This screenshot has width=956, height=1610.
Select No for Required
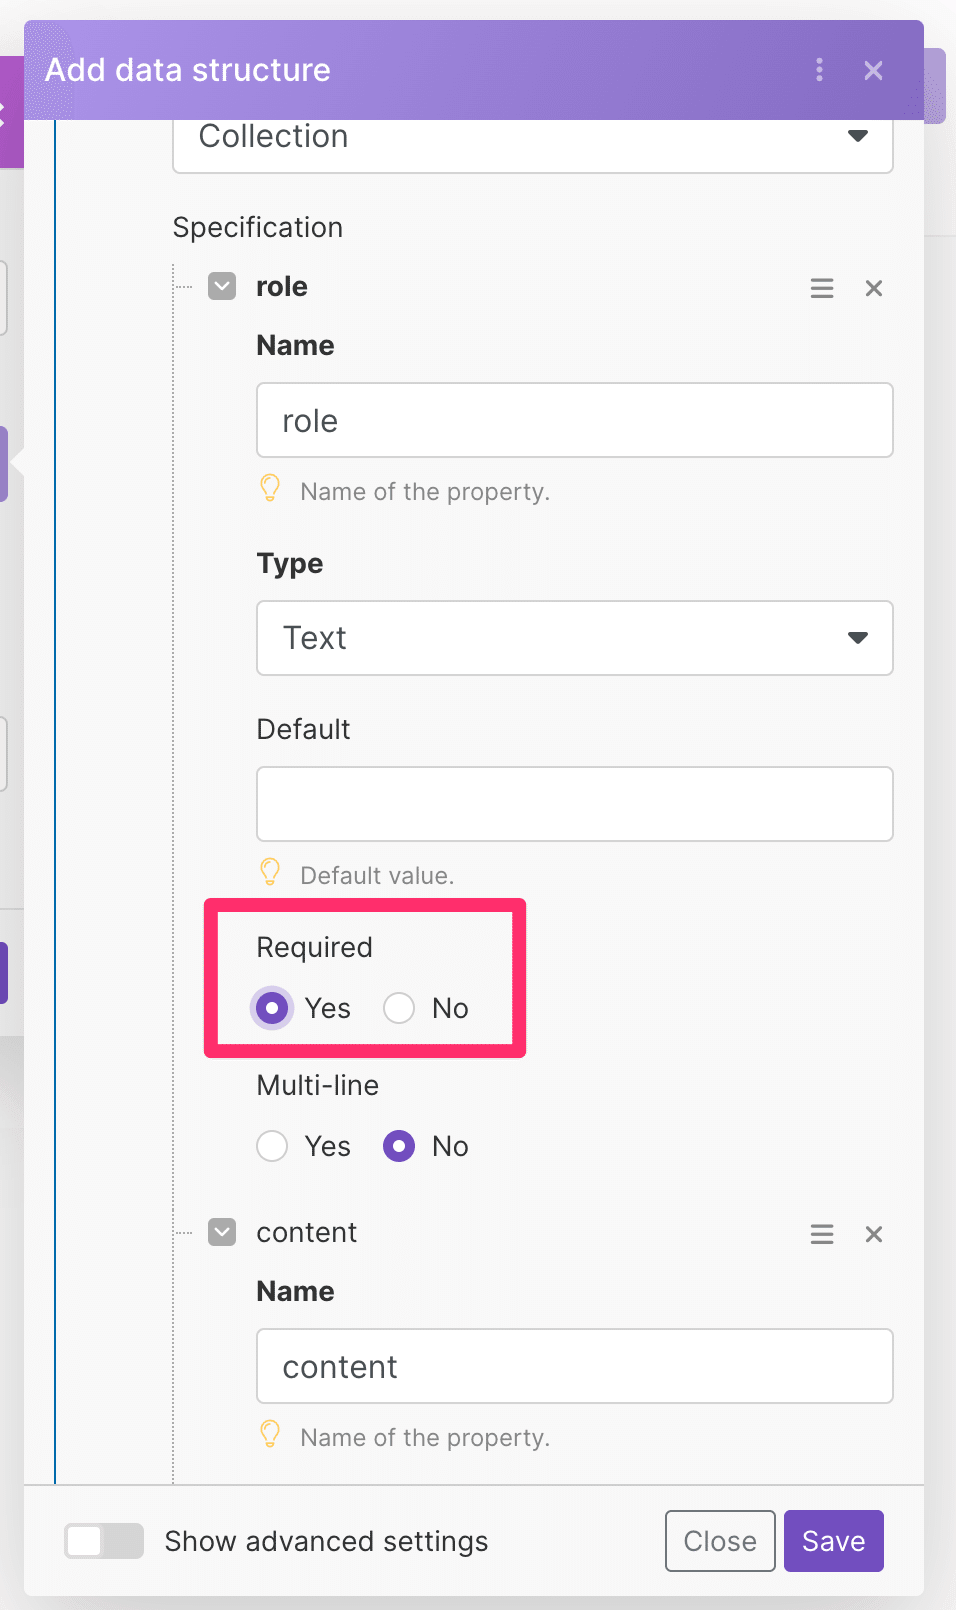399,1008
